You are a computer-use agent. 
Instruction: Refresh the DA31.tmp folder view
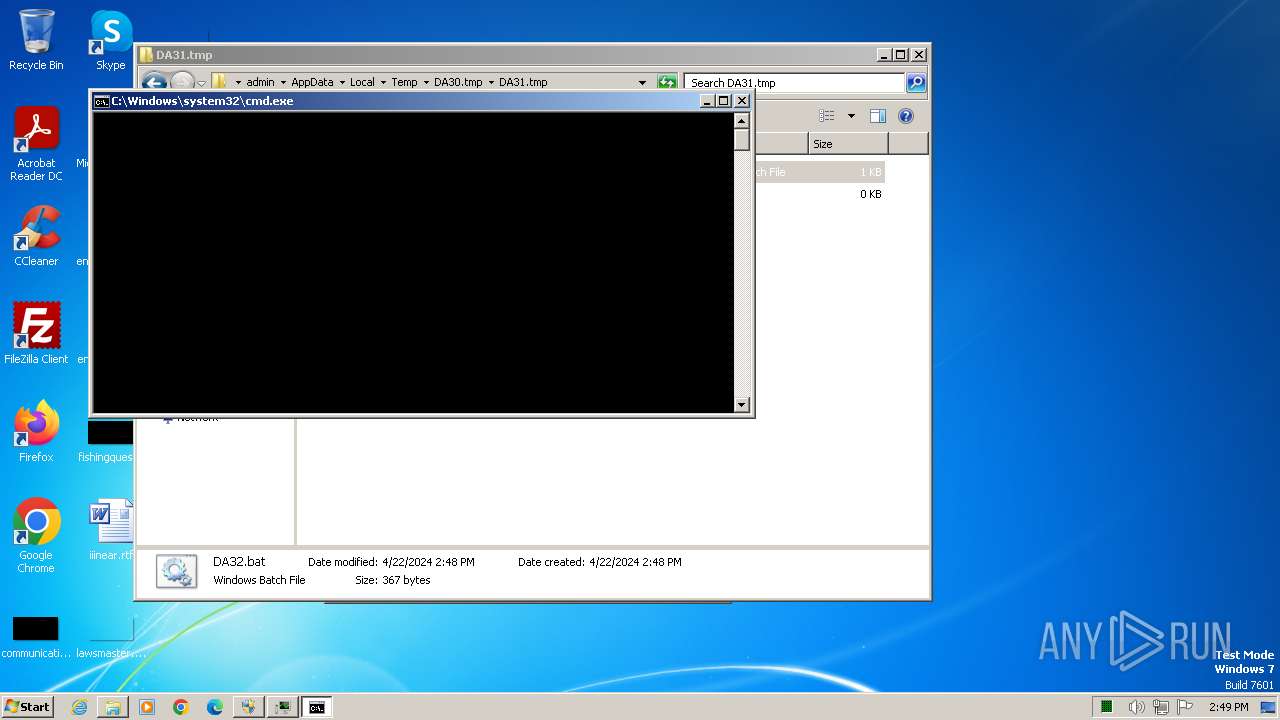(x=667, y=82)
